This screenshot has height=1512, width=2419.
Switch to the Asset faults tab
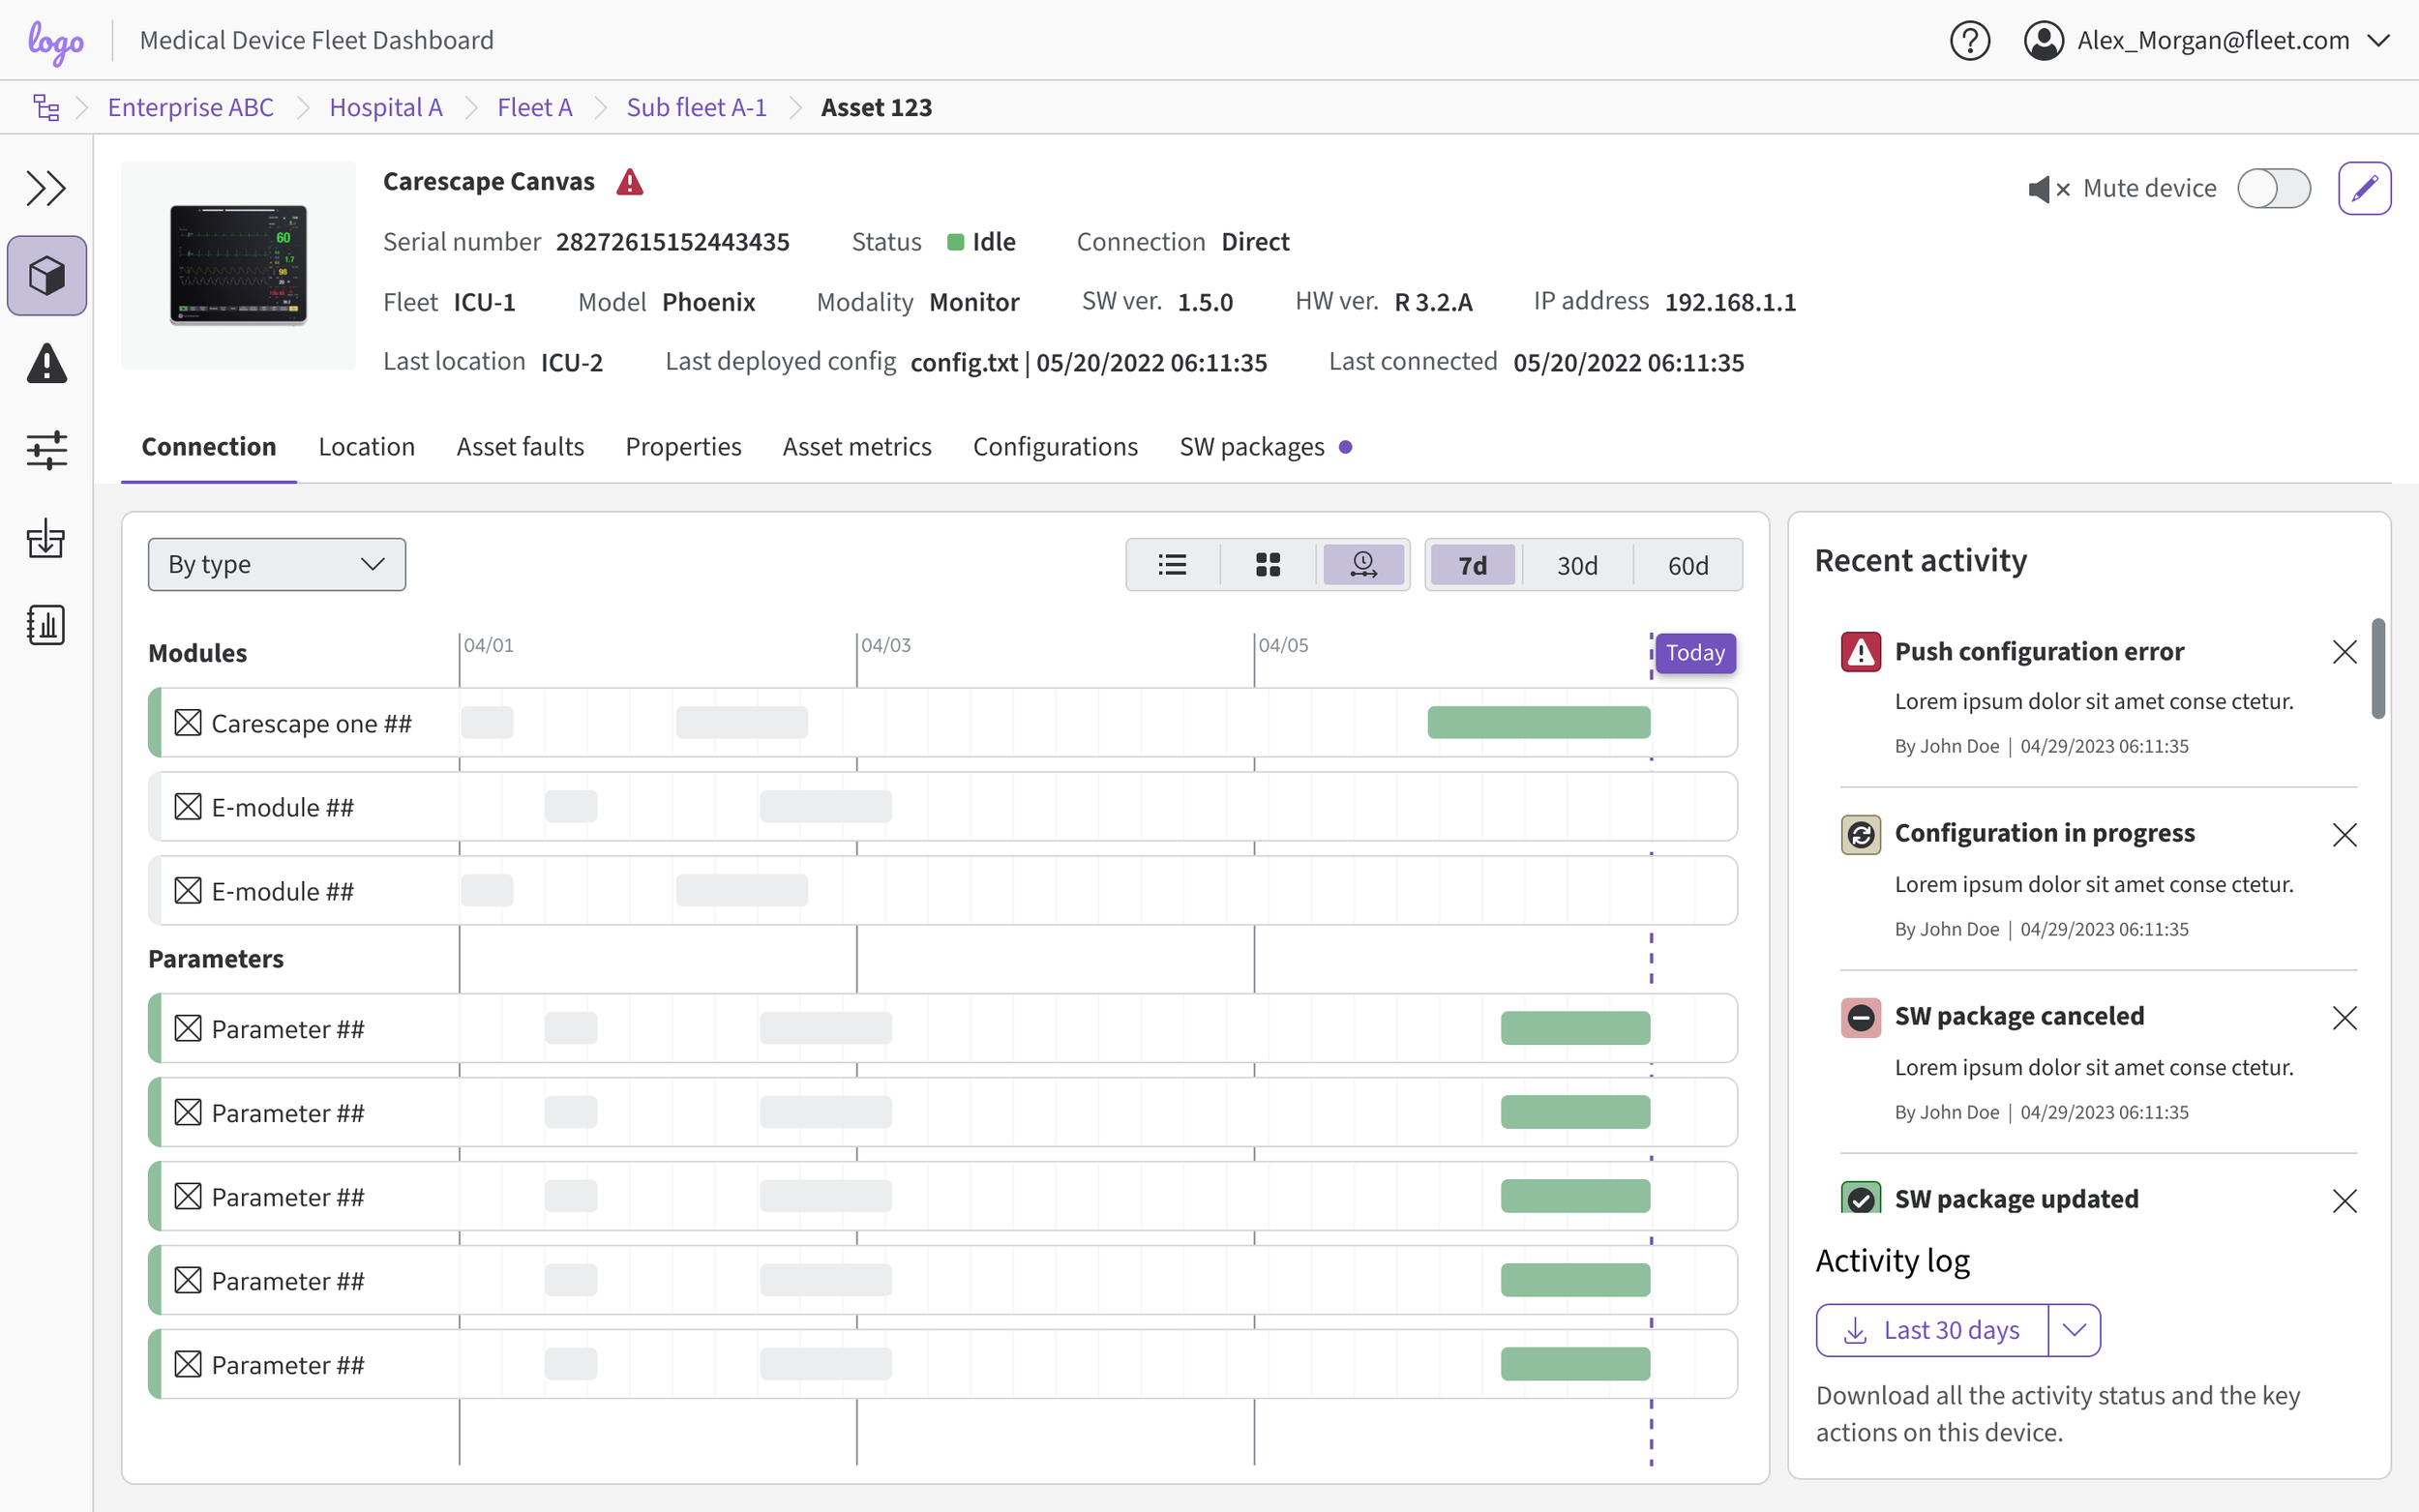click(520, 447)
